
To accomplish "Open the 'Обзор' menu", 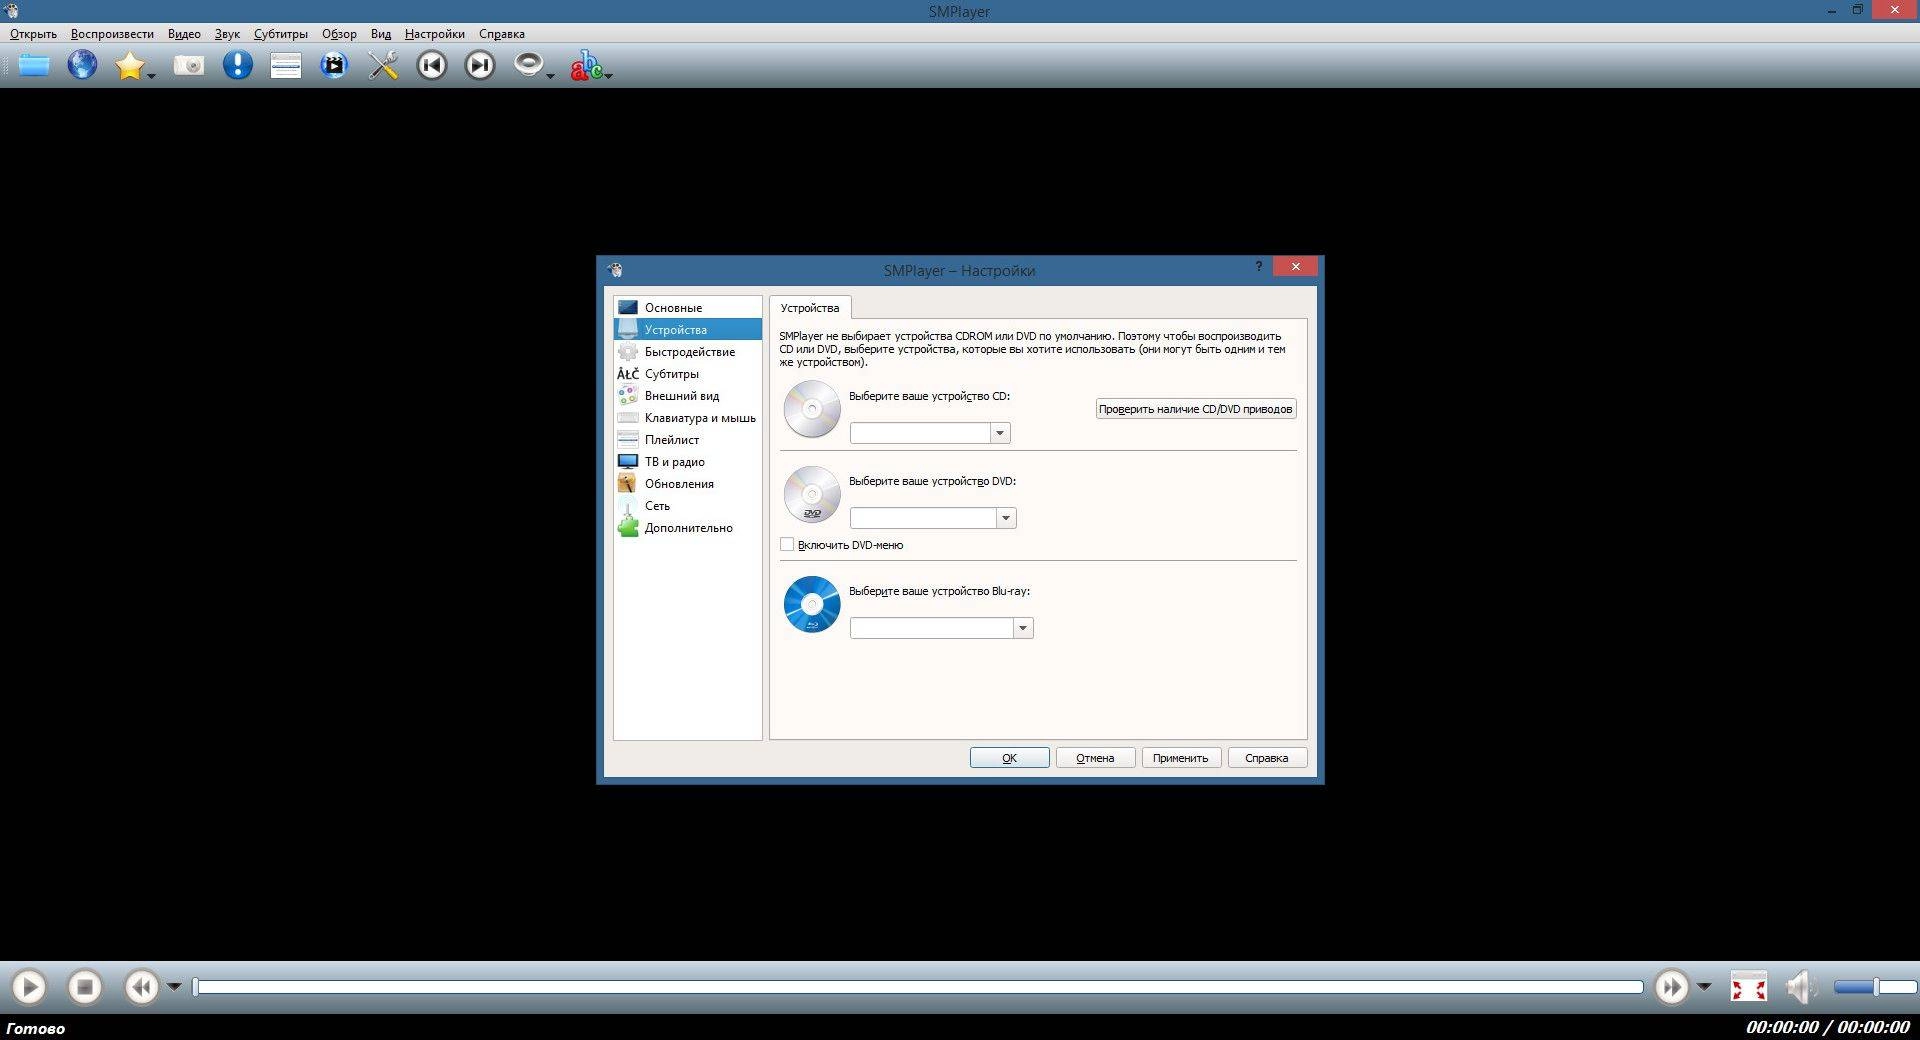I will coord(339,34).
